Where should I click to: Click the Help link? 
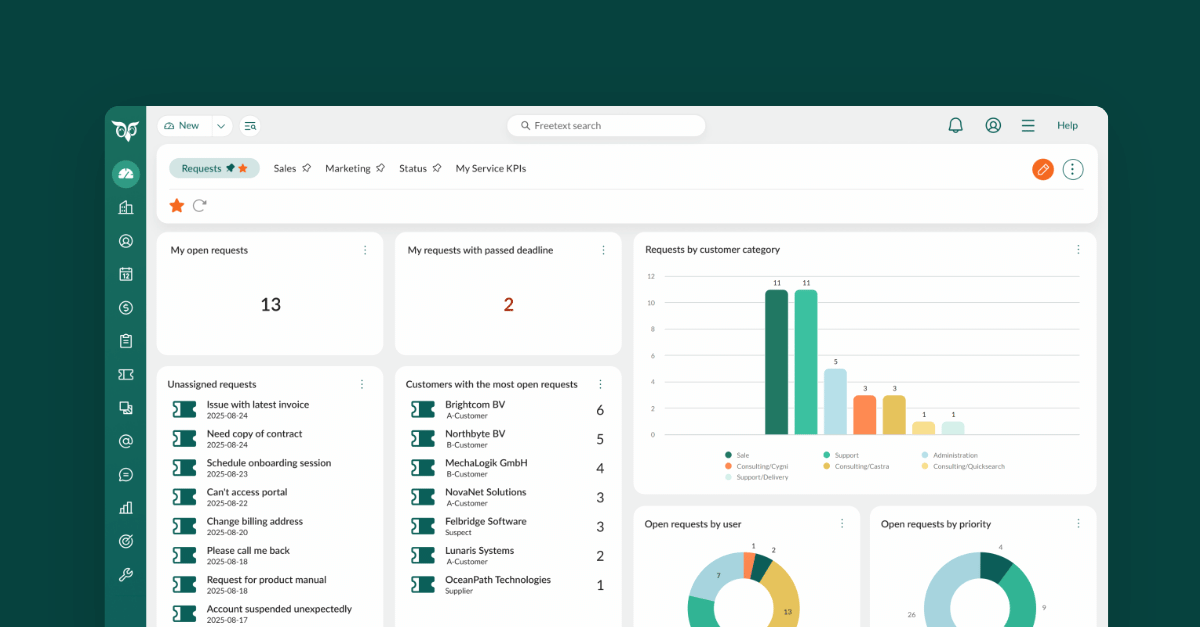tap(1067, 125)
